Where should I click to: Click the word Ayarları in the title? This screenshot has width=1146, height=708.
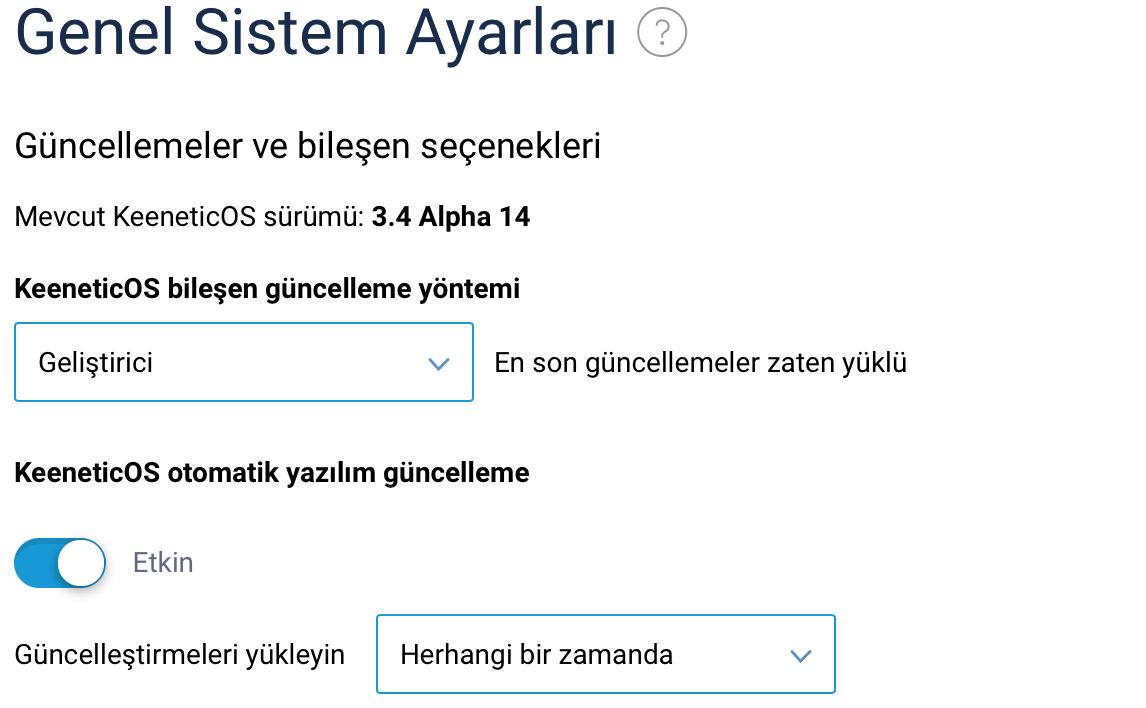[x=511, y=35]
